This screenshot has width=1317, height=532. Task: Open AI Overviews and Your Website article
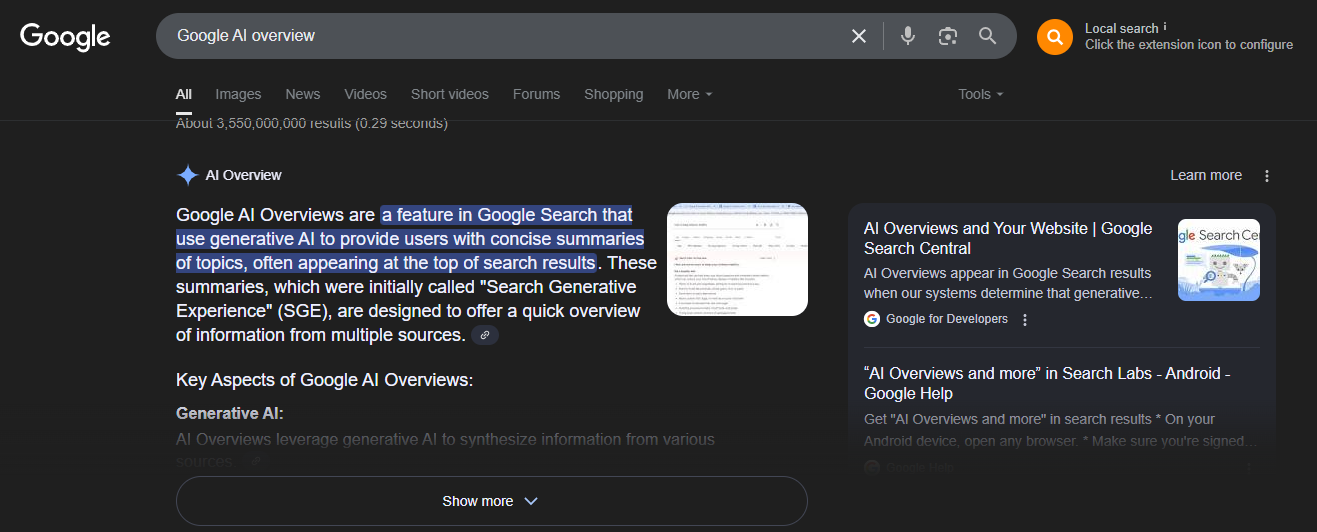coord(1008,238)
